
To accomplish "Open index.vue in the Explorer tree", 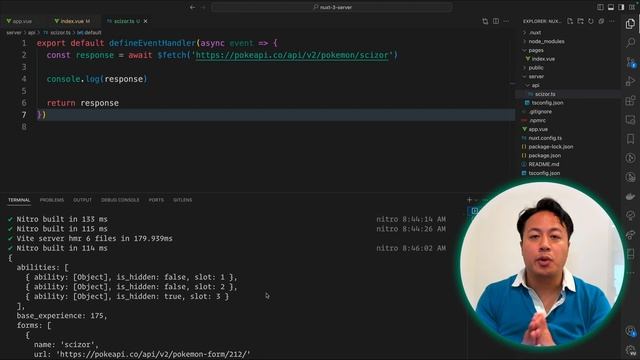I will (x=543, y=59).
